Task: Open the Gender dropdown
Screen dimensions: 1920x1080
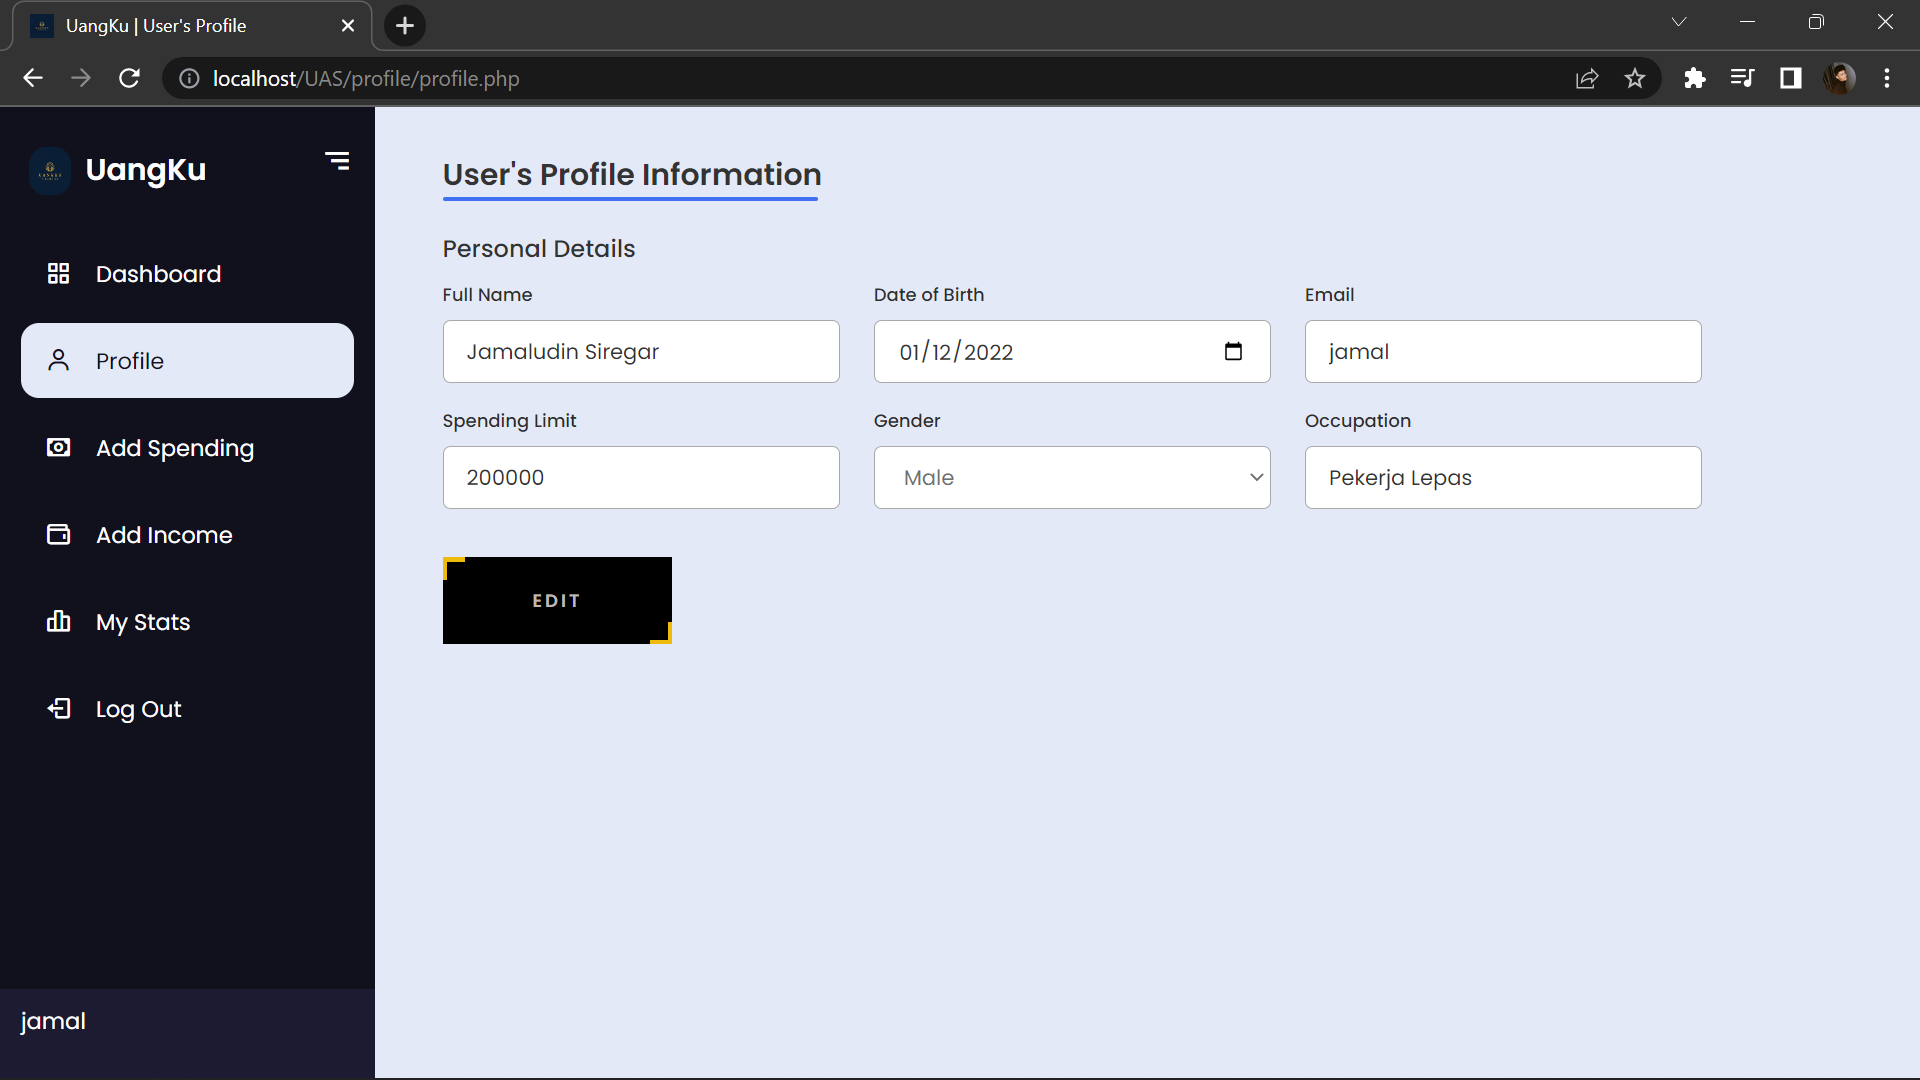Action: [x=1071, y=477]
